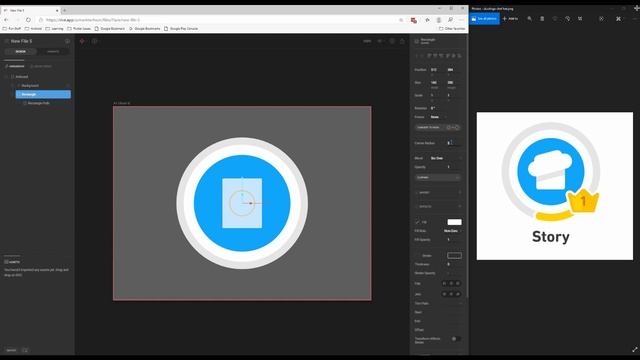Click the shape Opacity value under Blend
Screen dimensions: 640x360
click(454, 167)
